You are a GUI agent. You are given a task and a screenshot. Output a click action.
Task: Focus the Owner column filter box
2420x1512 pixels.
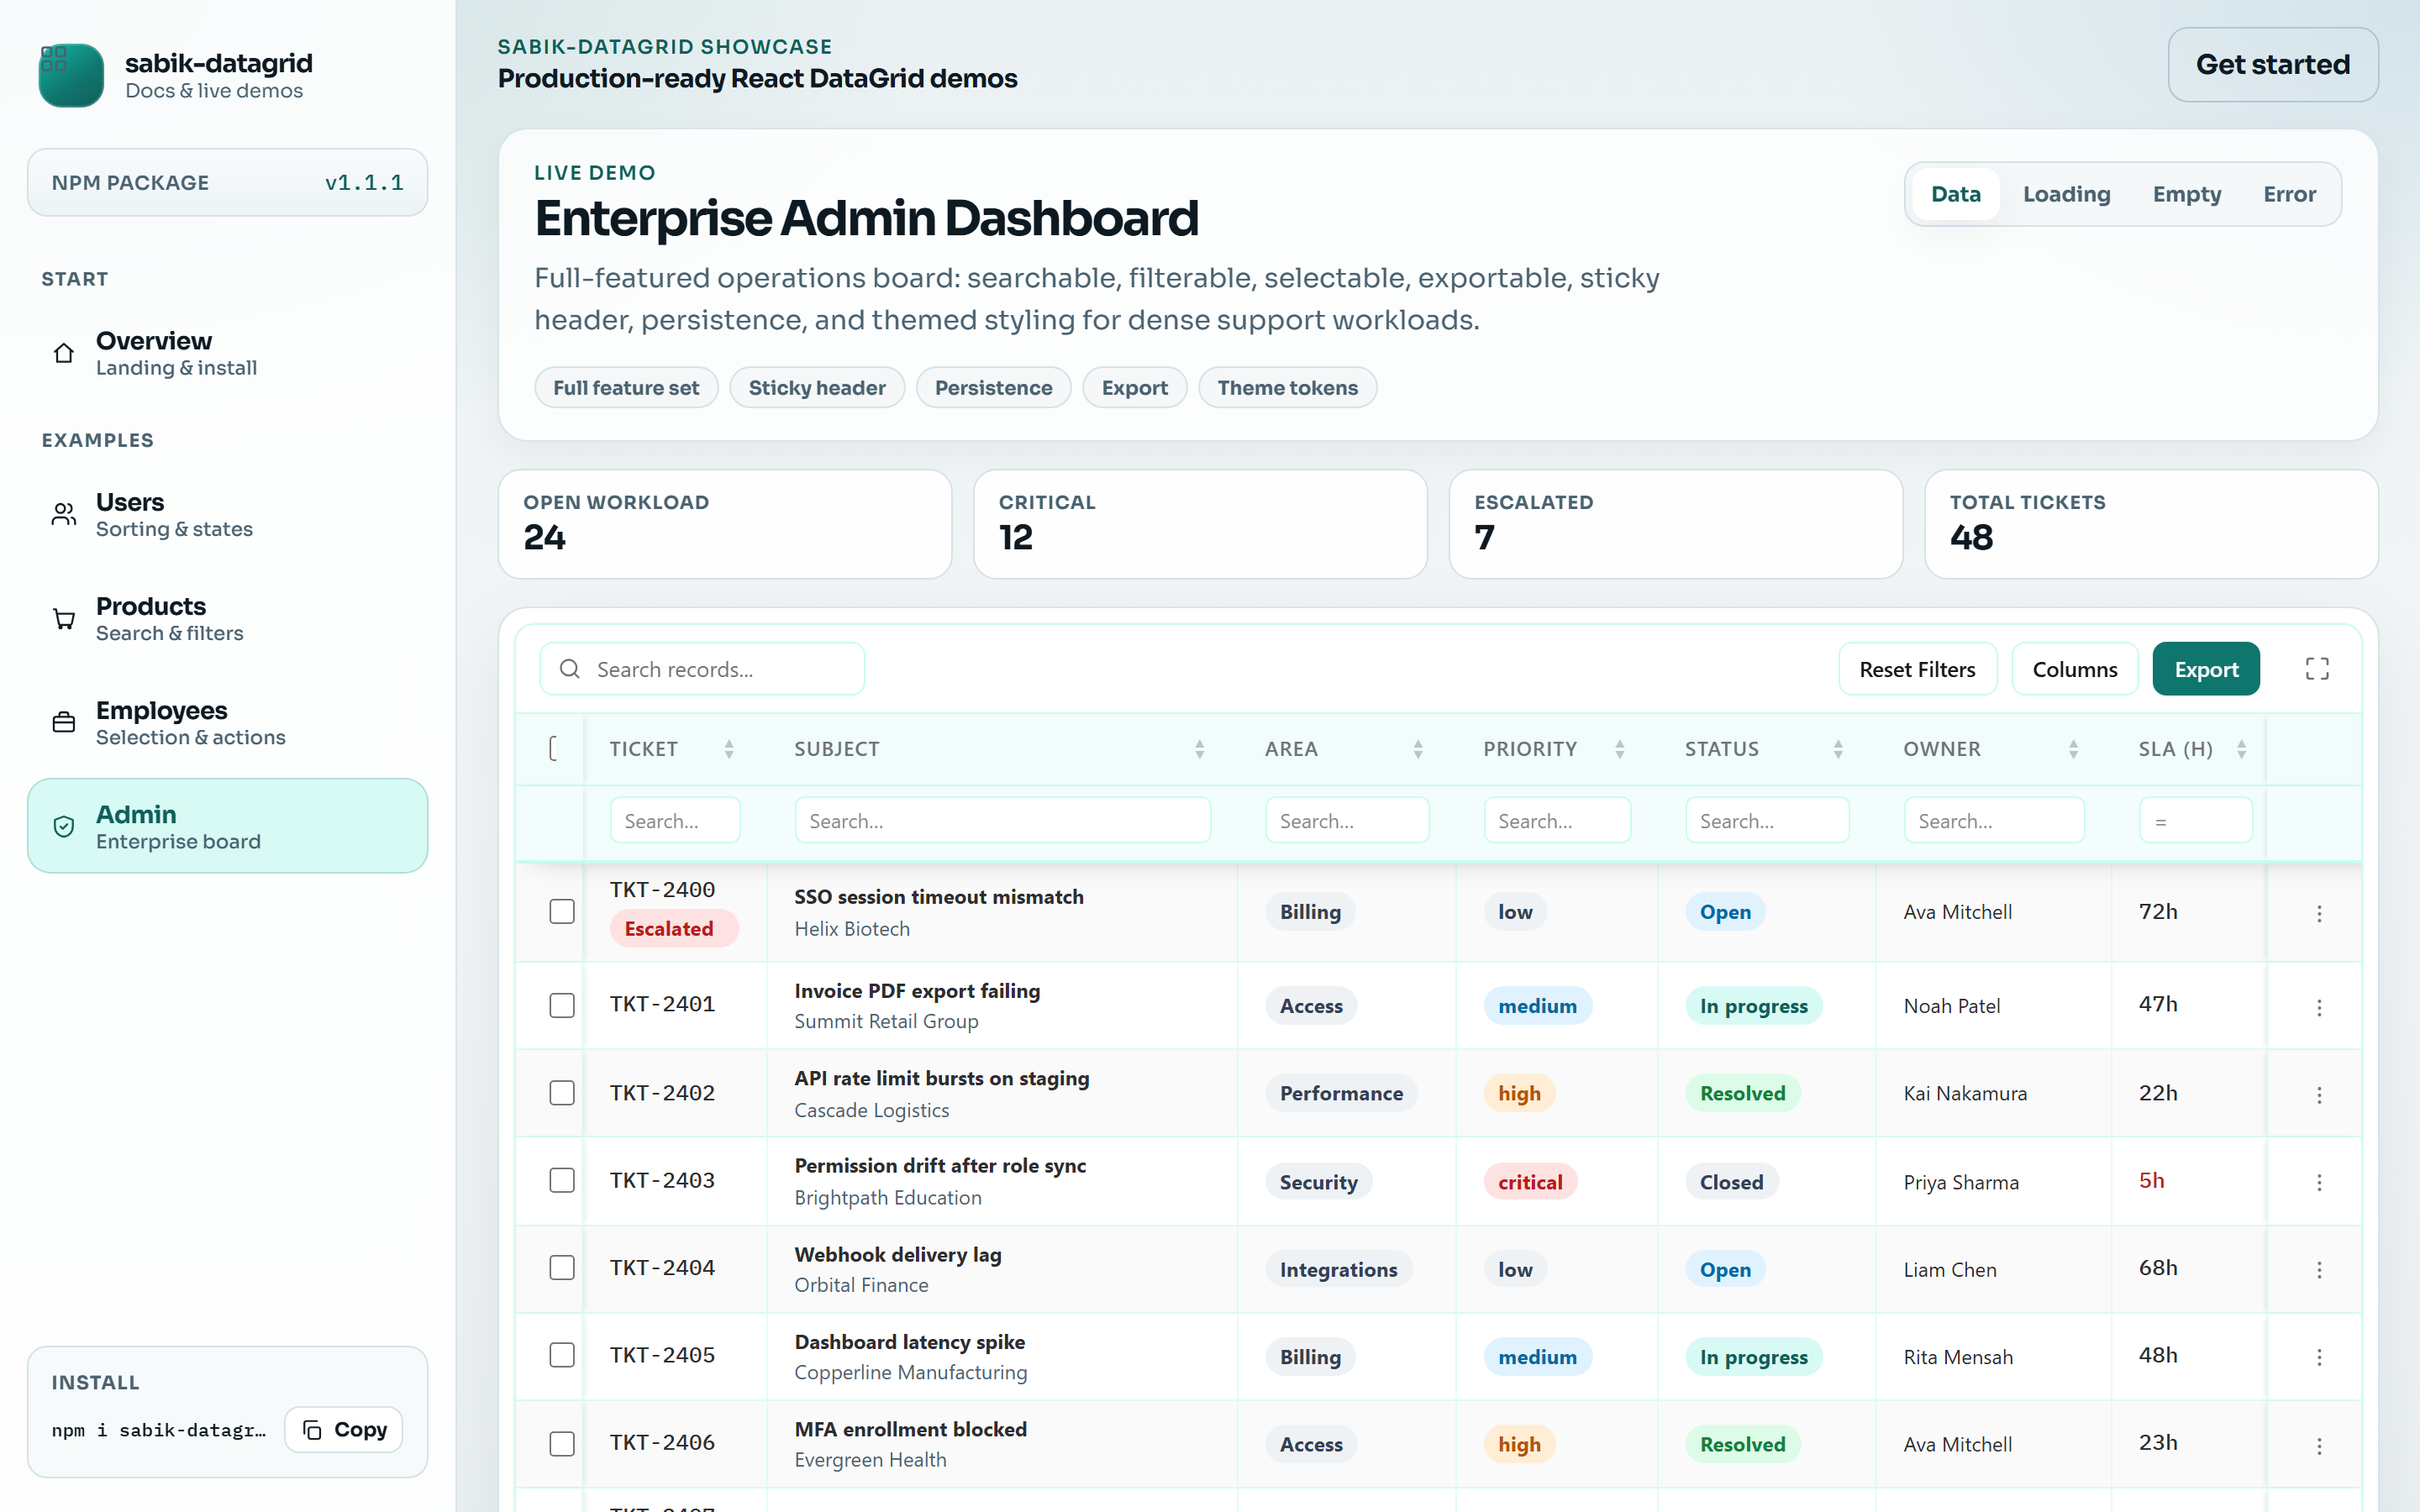tap(1994, 820)
